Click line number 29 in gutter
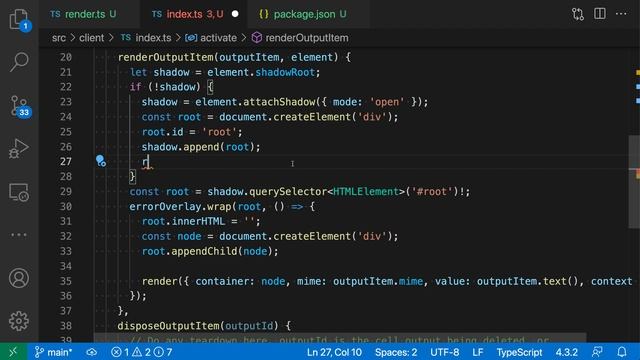The image size is (640, 360). click(x=66, y=191)
